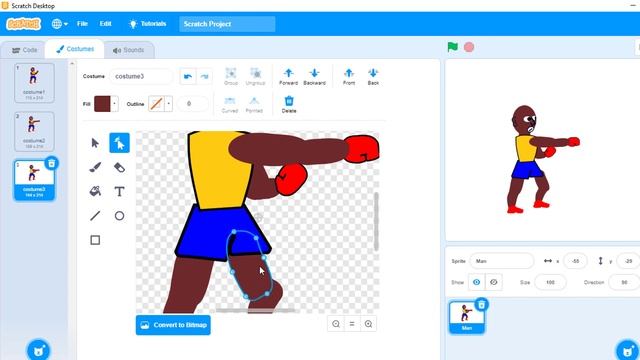Screen dimensions: 640x360
Task: Switch to the Code tab
Action: coord(24,50)
